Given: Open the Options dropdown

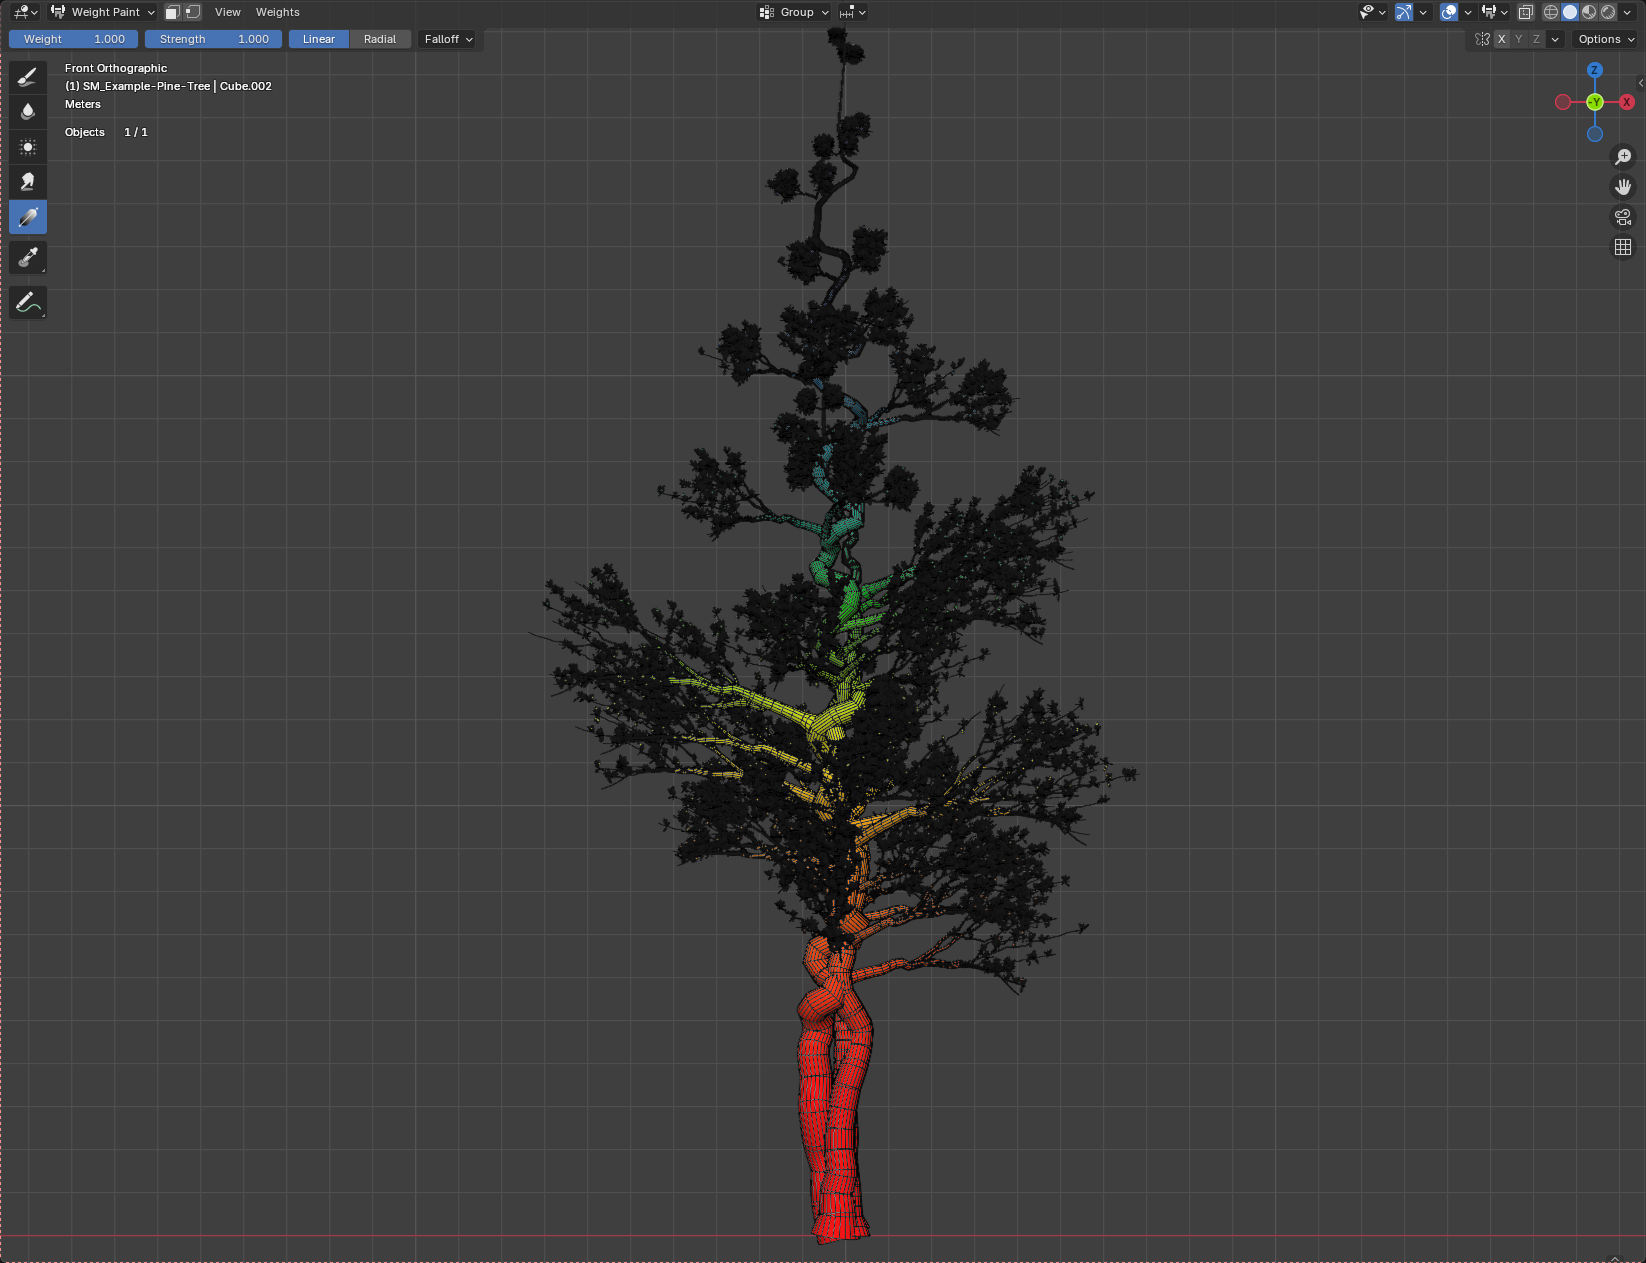Looking at the screenshot, I should (x=1606, y=39).
